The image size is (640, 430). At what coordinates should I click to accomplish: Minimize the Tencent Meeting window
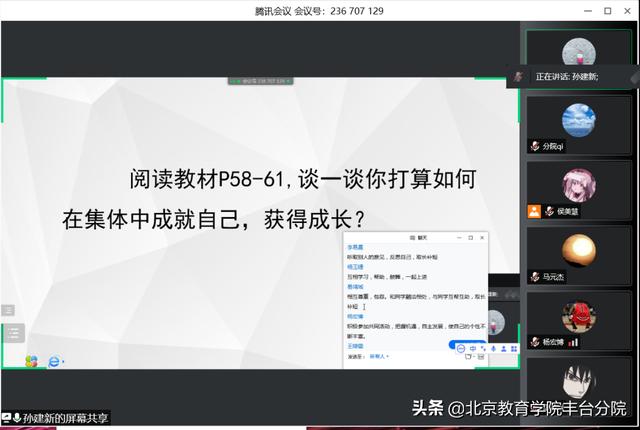point(588,11)
